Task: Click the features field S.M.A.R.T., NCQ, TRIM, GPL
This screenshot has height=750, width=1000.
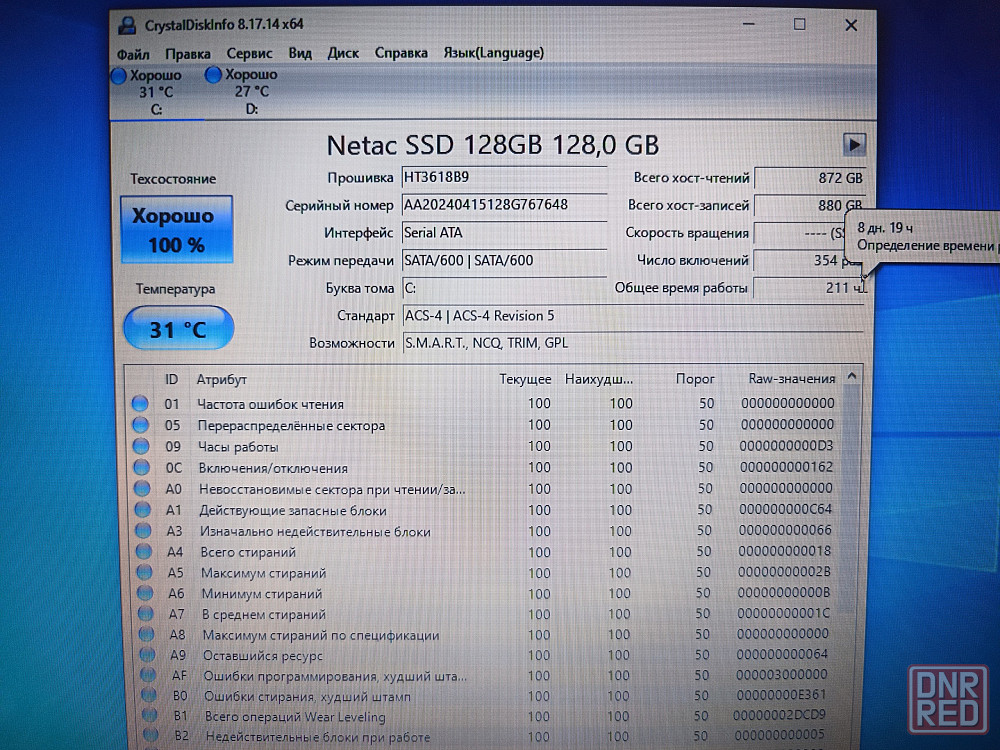Action: (x=633, y=343)
